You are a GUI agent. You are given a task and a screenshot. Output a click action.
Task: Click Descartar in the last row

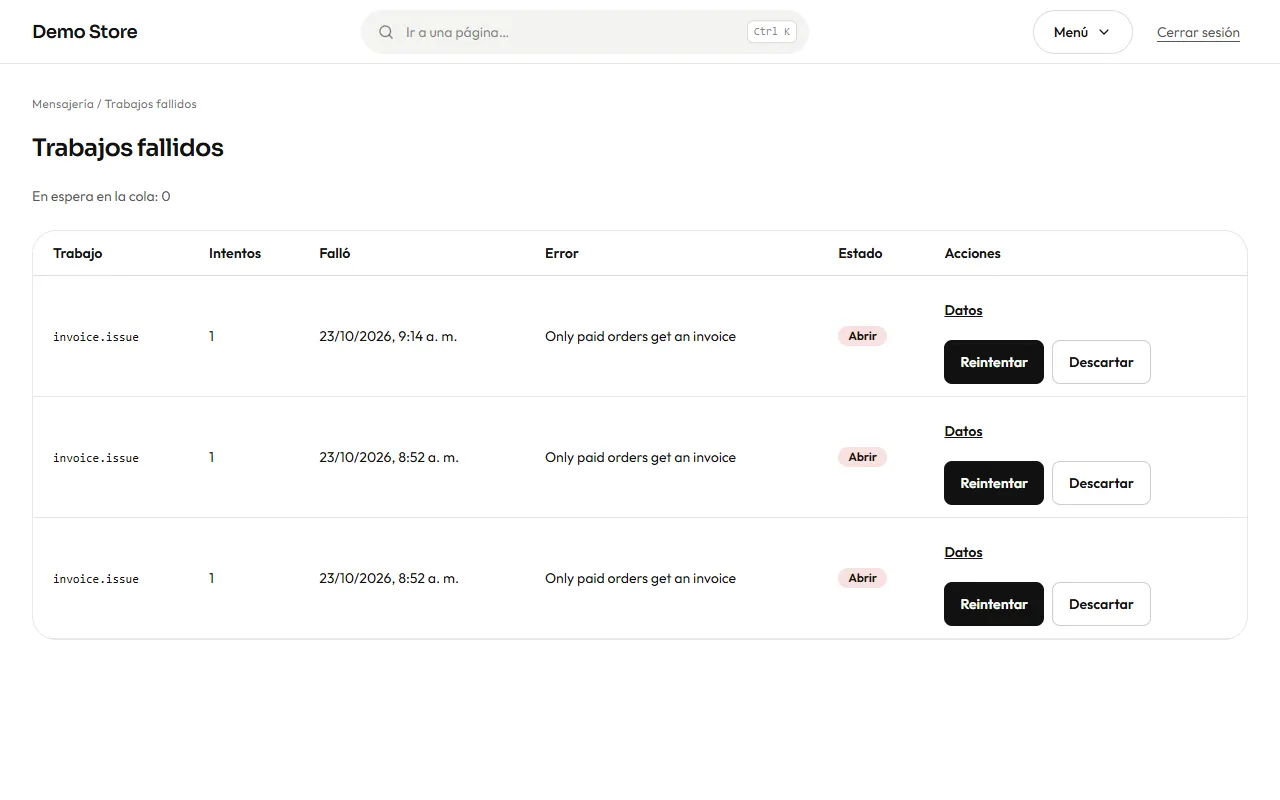(1101, 604)
